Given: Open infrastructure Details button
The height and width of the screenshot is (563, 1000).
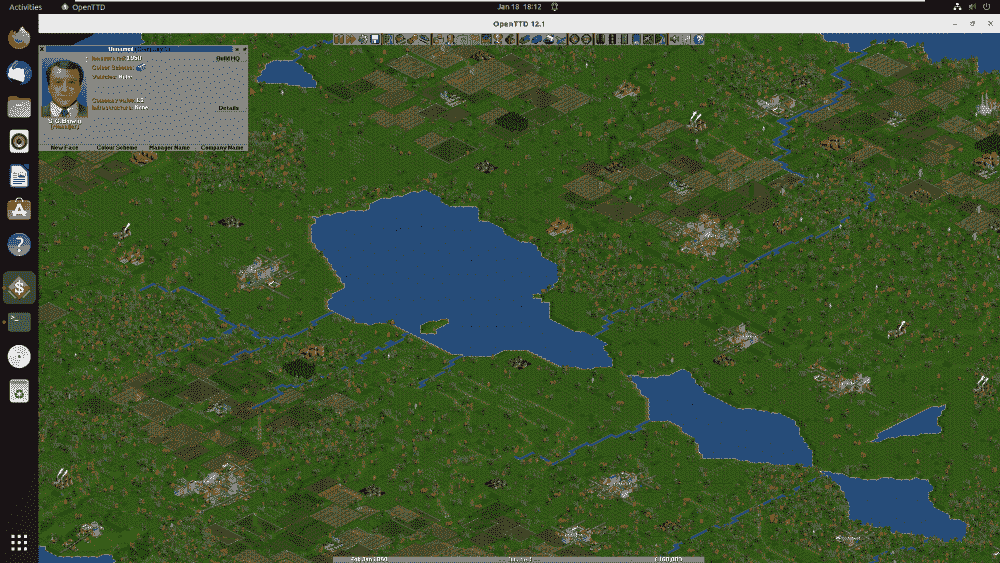Looking at the screenshot, I should (228, 108).
